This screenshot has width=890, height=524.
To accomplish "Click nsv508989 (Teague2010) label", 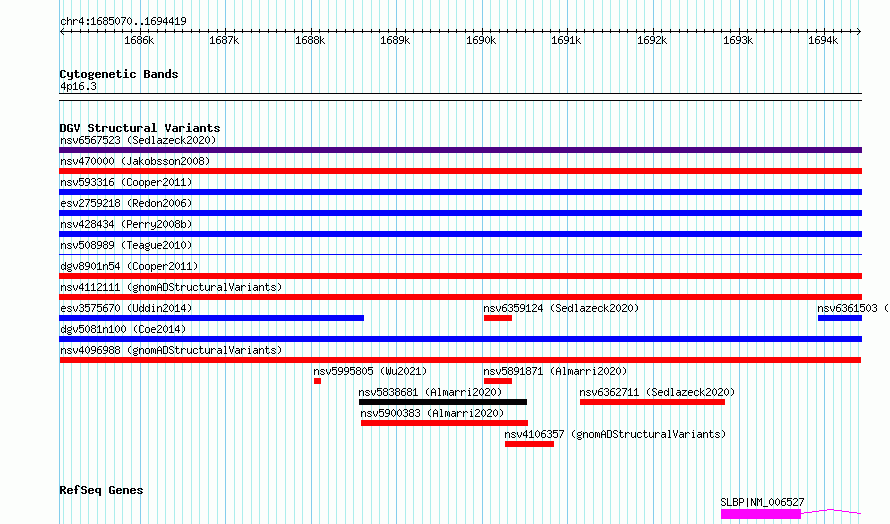I will [126, 245].
